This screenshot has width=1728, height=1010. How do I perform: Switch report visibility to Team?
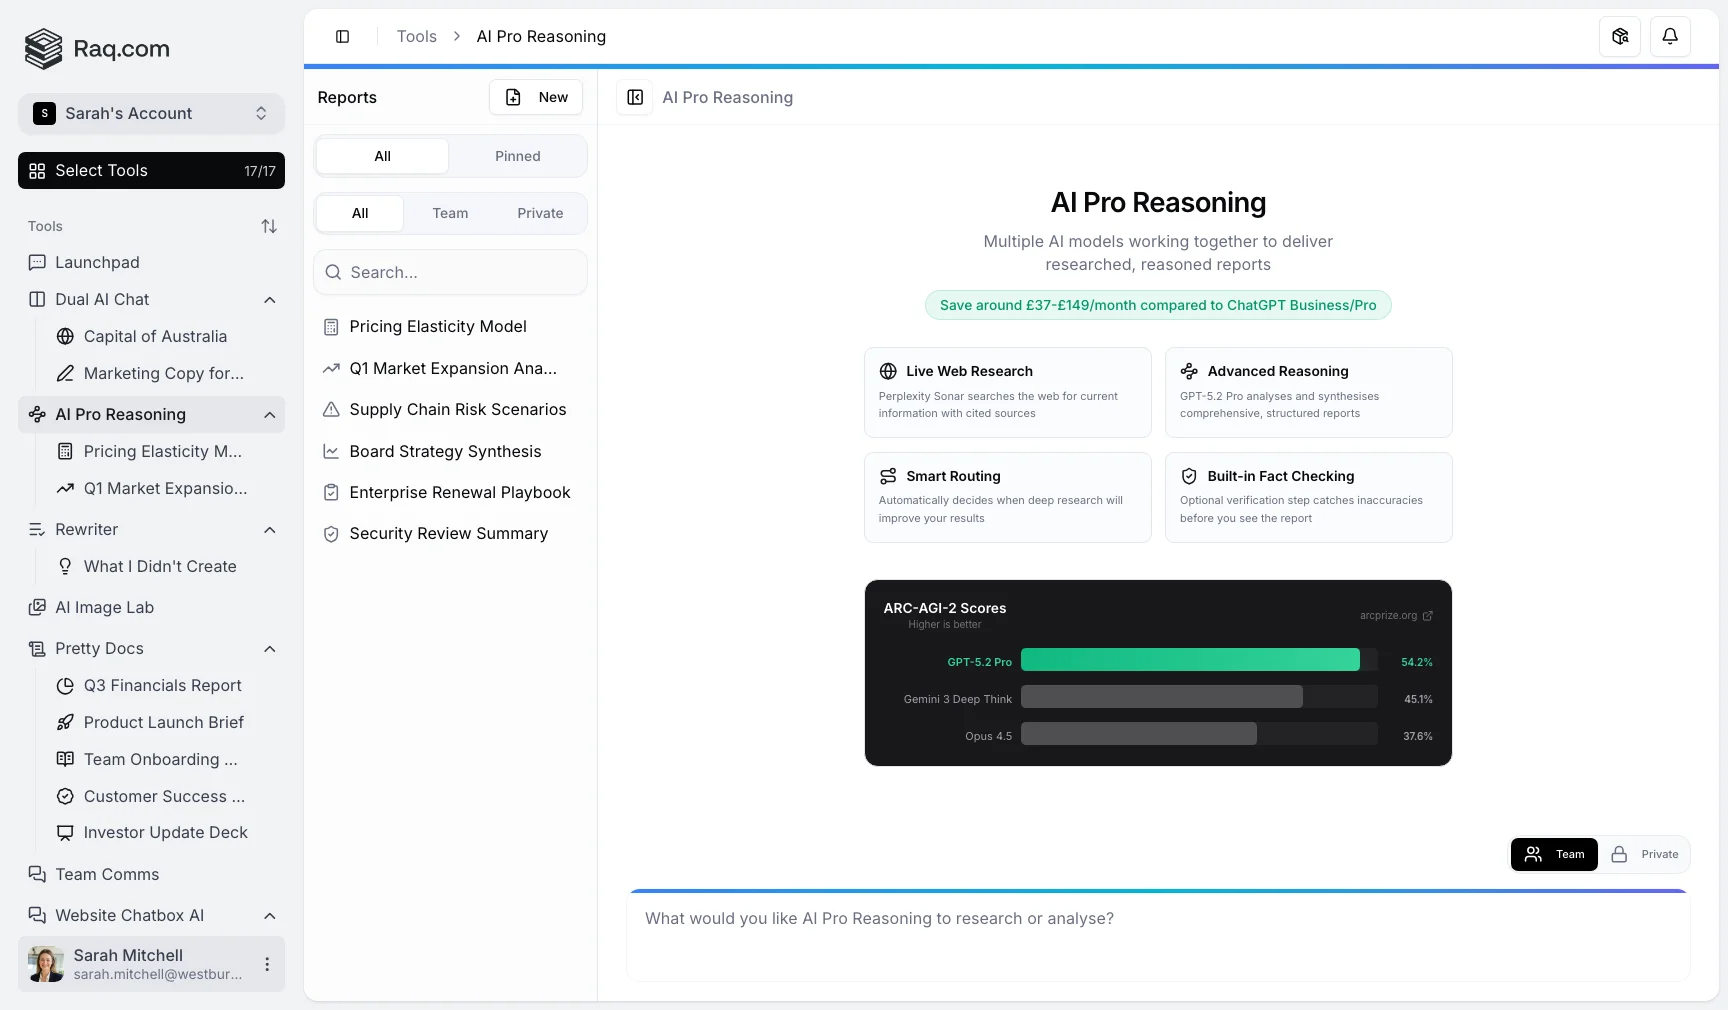pos(1553,854)
